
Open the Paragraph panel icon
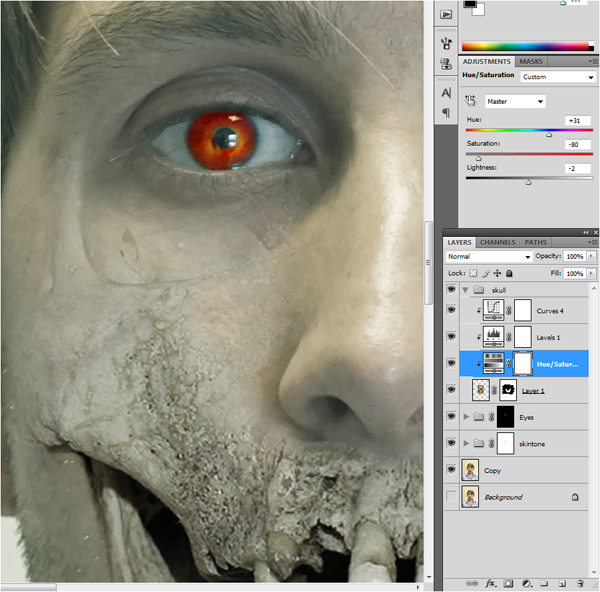click(446, 113)
